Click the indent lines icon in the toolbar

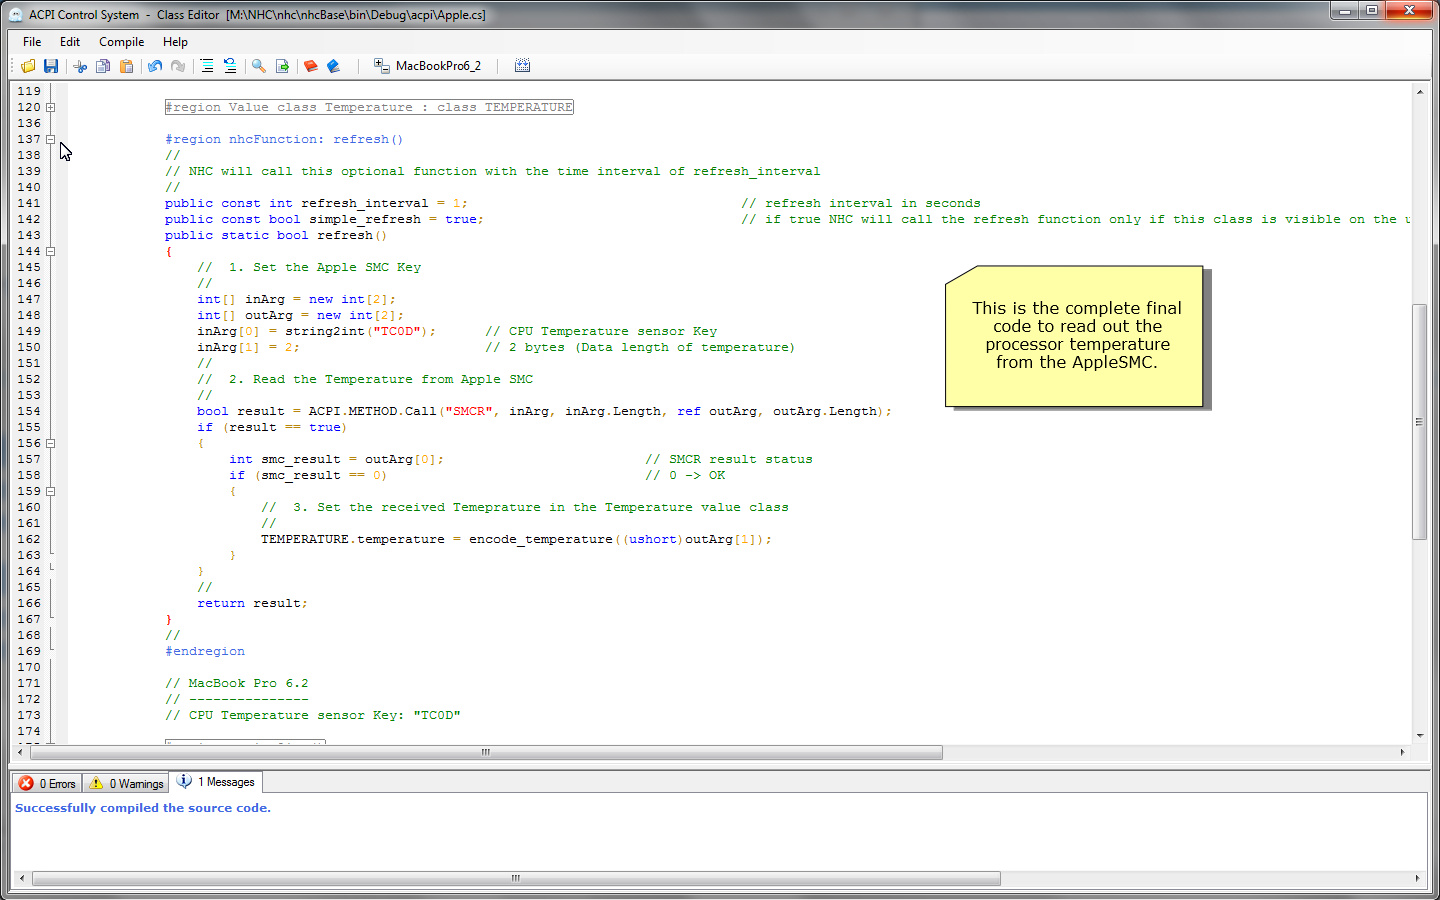tap(207, 66)
